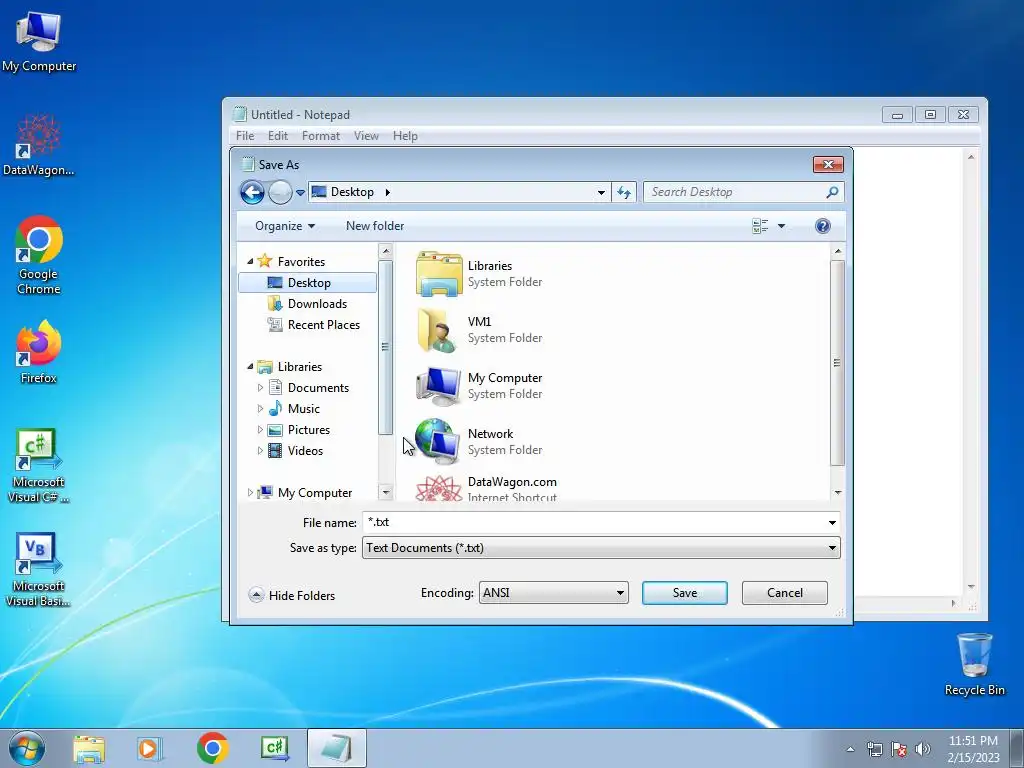
Task: Click the File name text field
Action: [593, 522]
